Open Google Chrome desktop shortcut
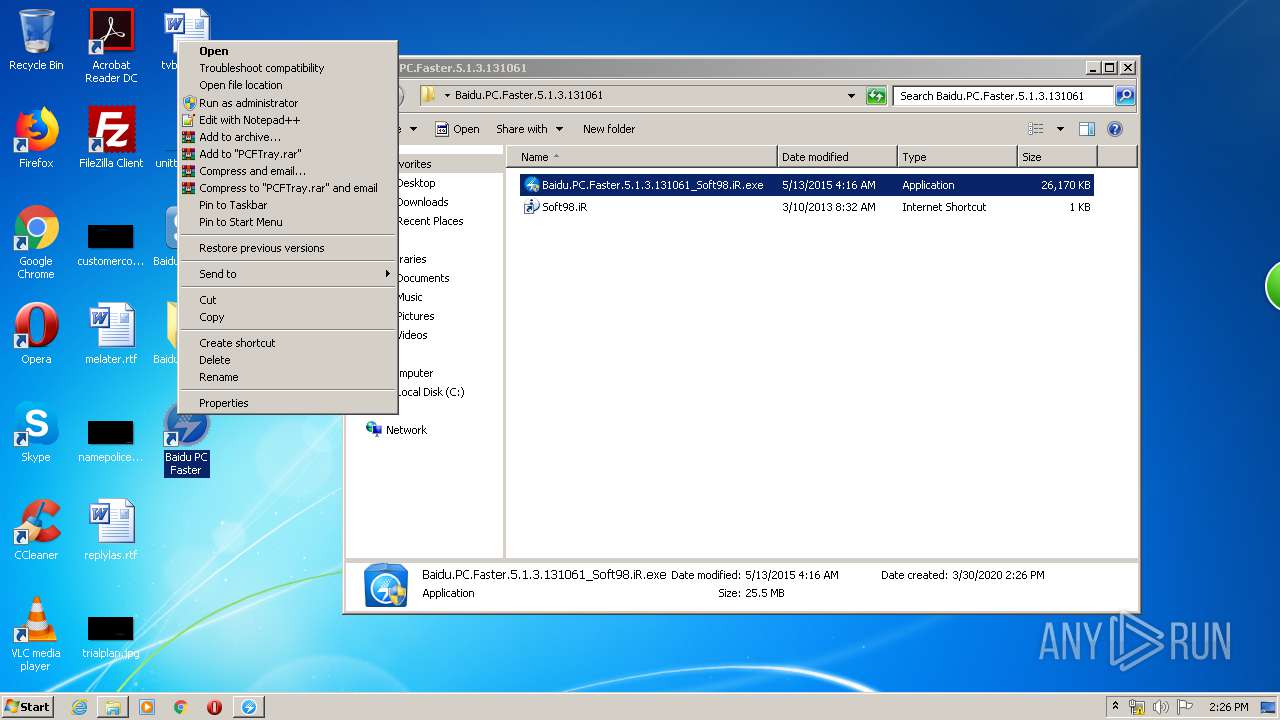 click(x=36, y=243)
